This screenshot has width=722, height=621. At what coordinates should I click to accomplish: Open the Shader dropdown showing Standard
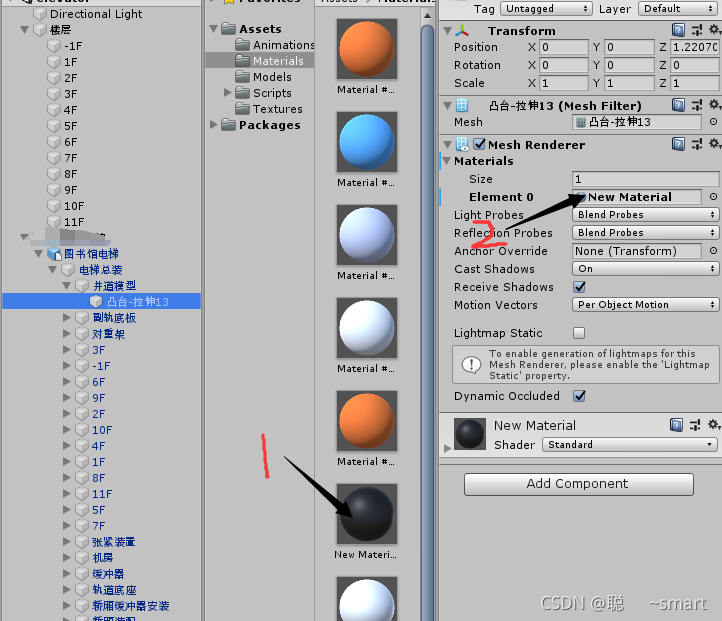click(x=629, y=444)
